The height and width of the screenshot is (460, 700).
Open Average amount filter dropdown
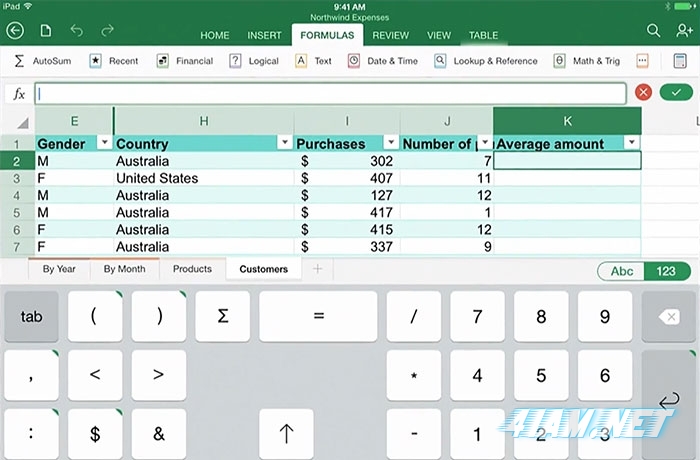pyautogui.click(x=632, y=142)
